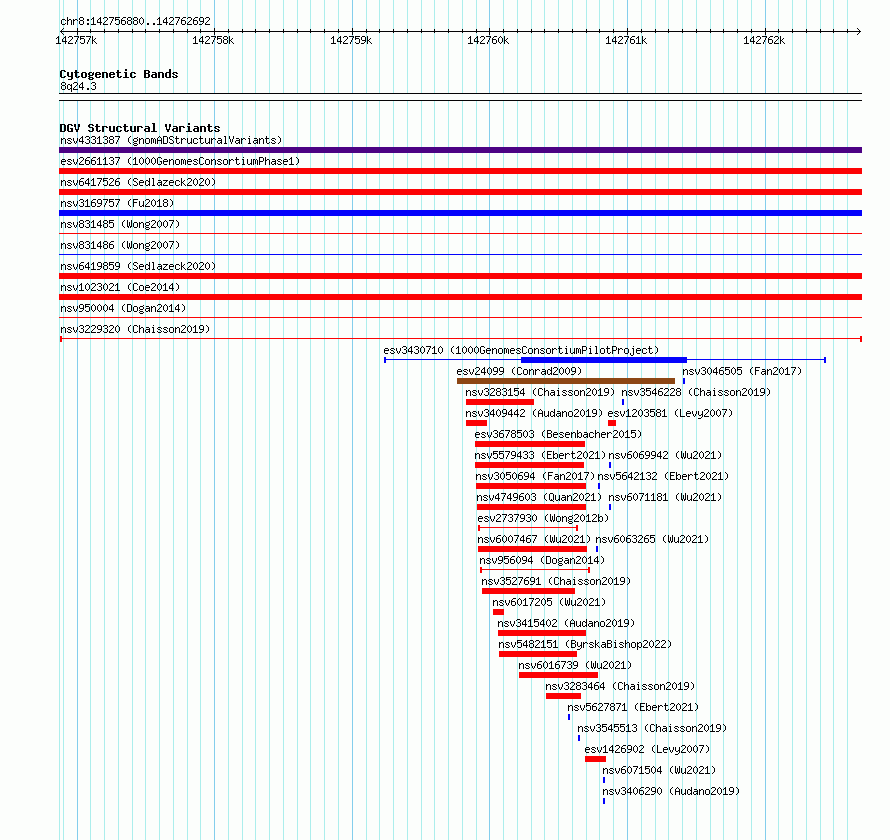Viewport: 890px width, 840px height.
Task: Click the red bar under nsv3283464
Action: (x=564, y=696)
